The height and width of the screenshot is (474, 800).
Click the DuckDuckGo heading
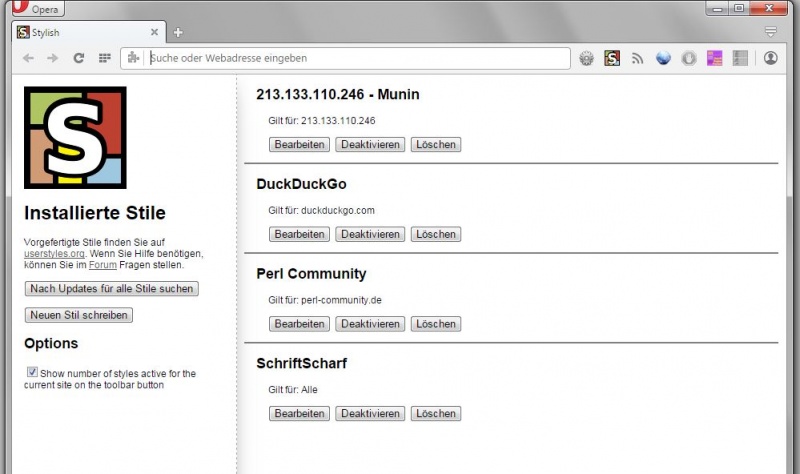(x=302, y=184)
